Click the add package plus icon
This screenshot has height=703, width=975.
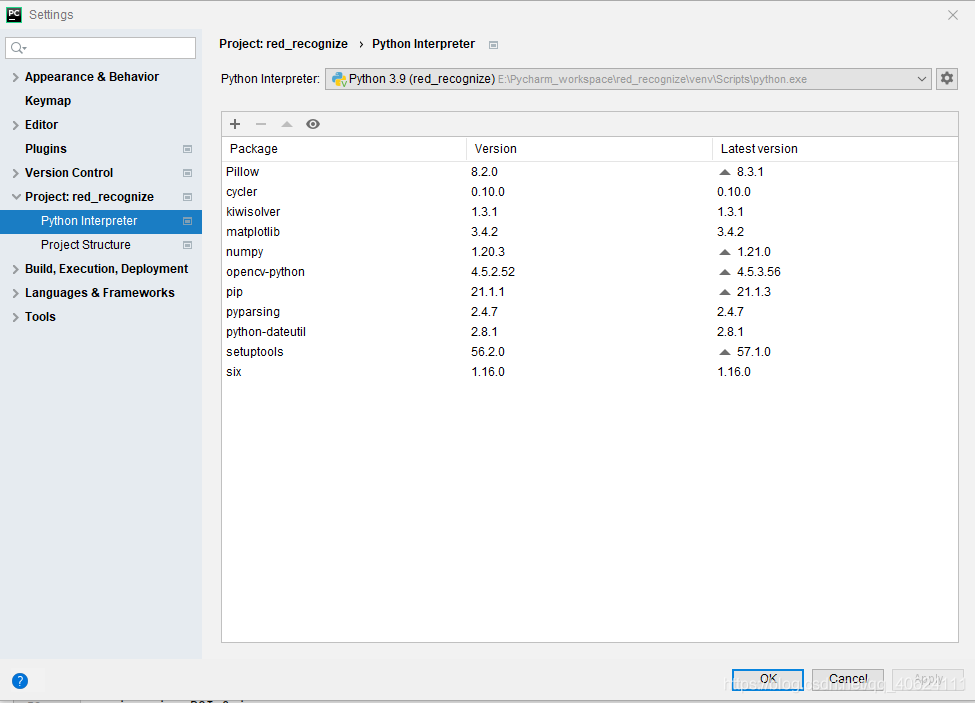(235, 124)
